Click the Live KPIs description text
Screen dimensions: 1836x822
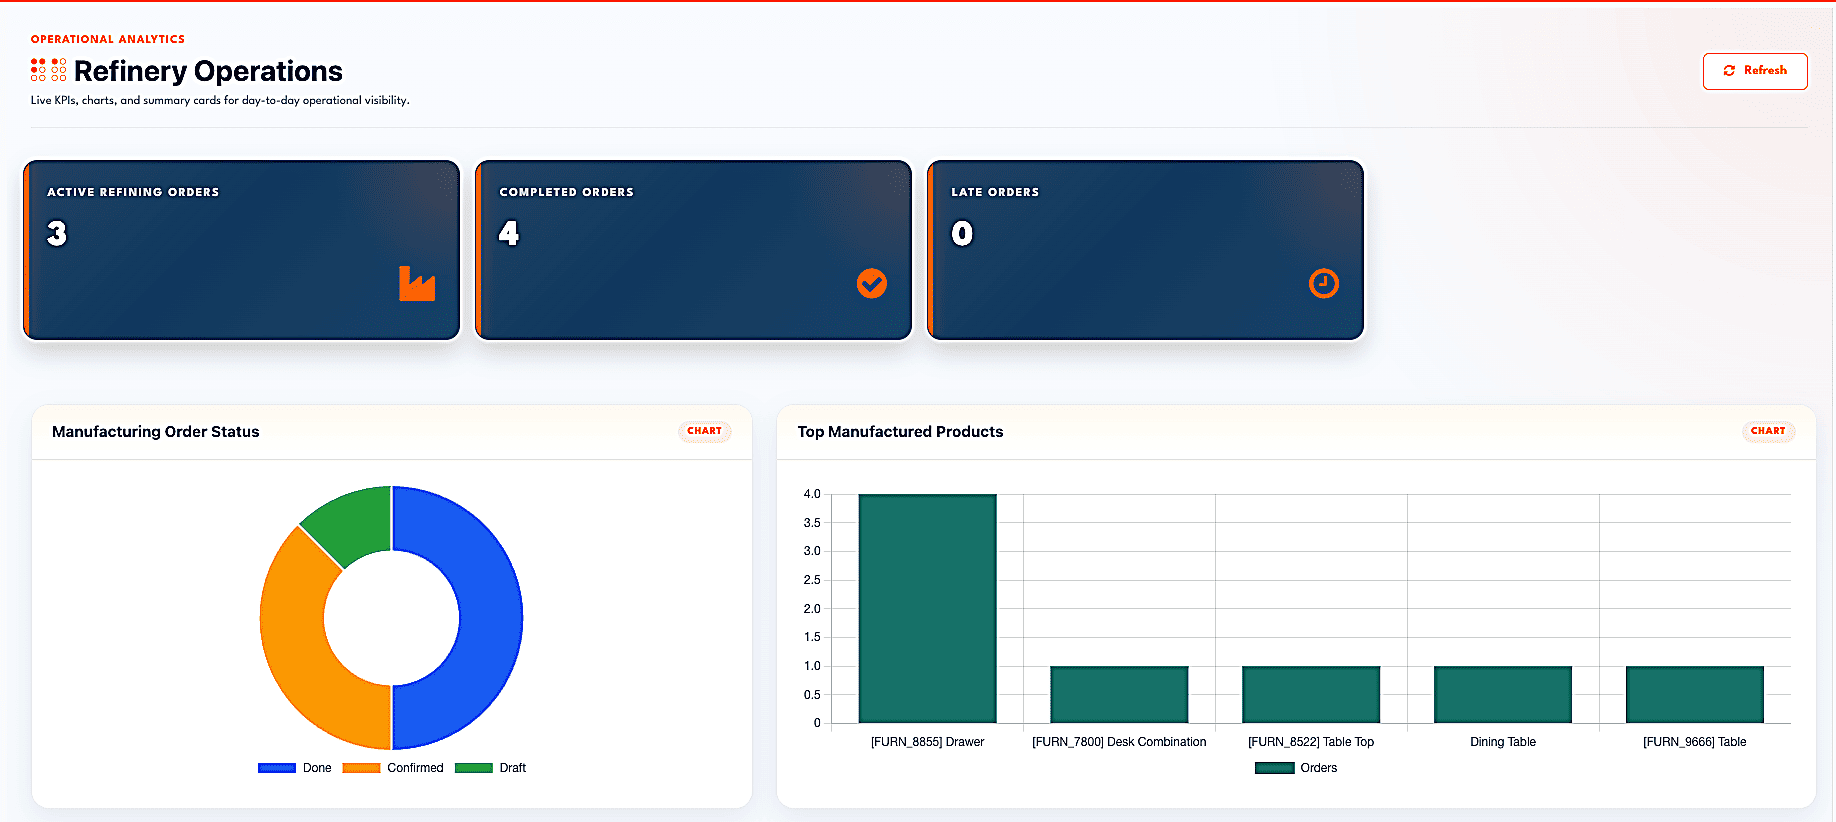(220, 100)
